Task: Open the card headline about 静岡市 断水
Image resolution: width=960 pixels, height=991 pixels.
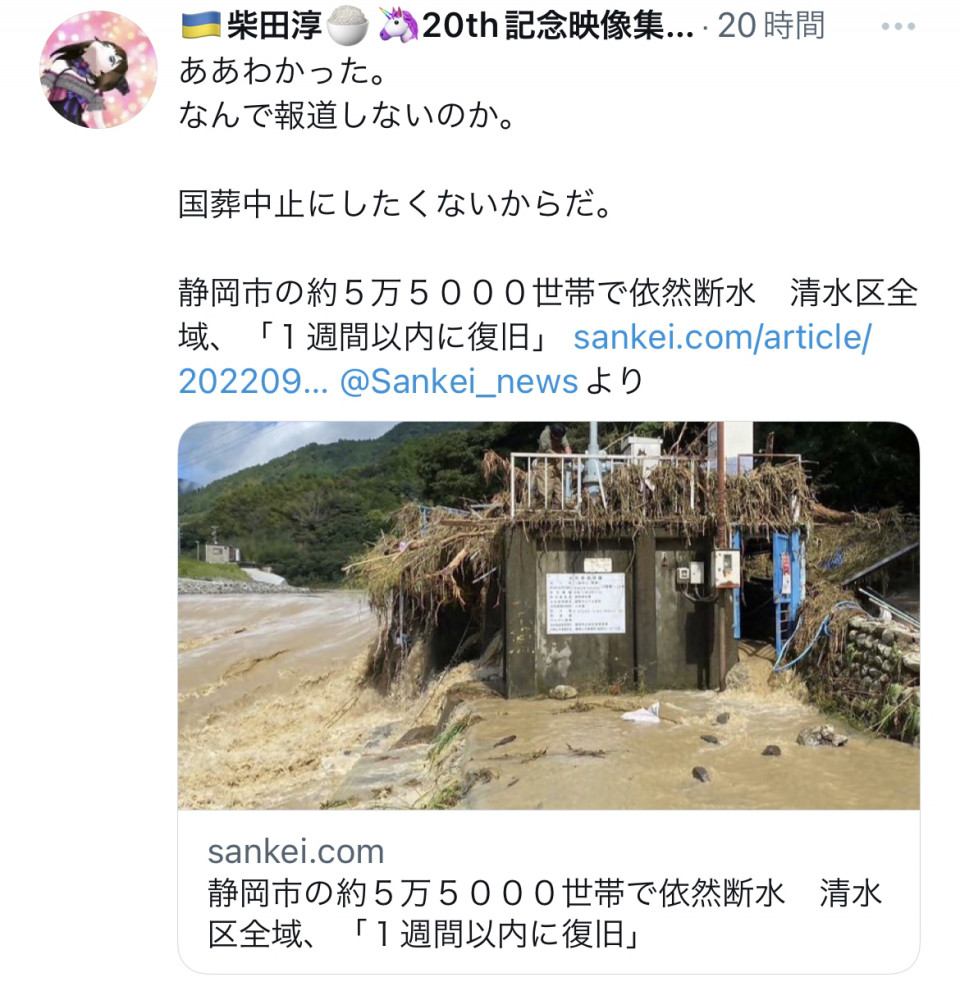Action: [x=545, y=914]
